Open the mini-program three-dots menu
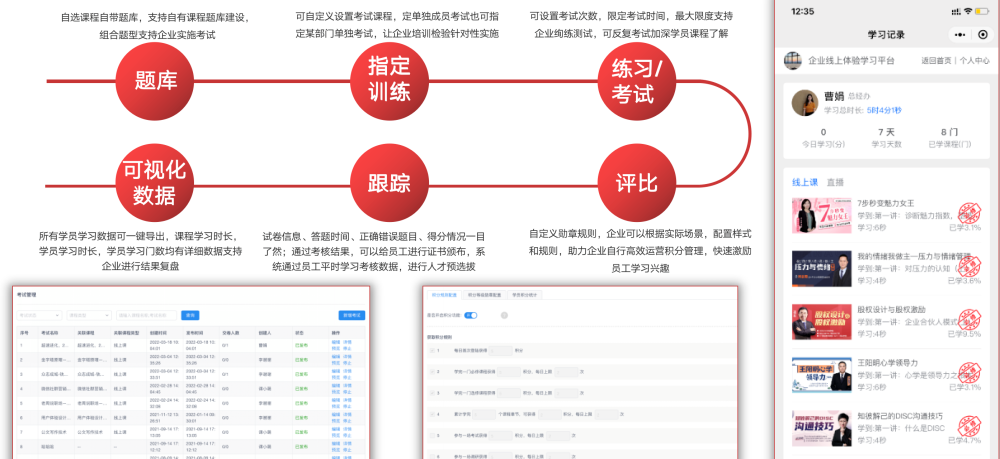 click(960, 34)
